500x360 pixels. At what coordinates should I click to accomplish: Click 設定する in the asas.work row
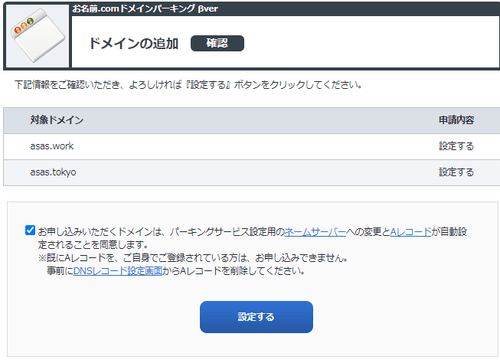pos(456,146)
